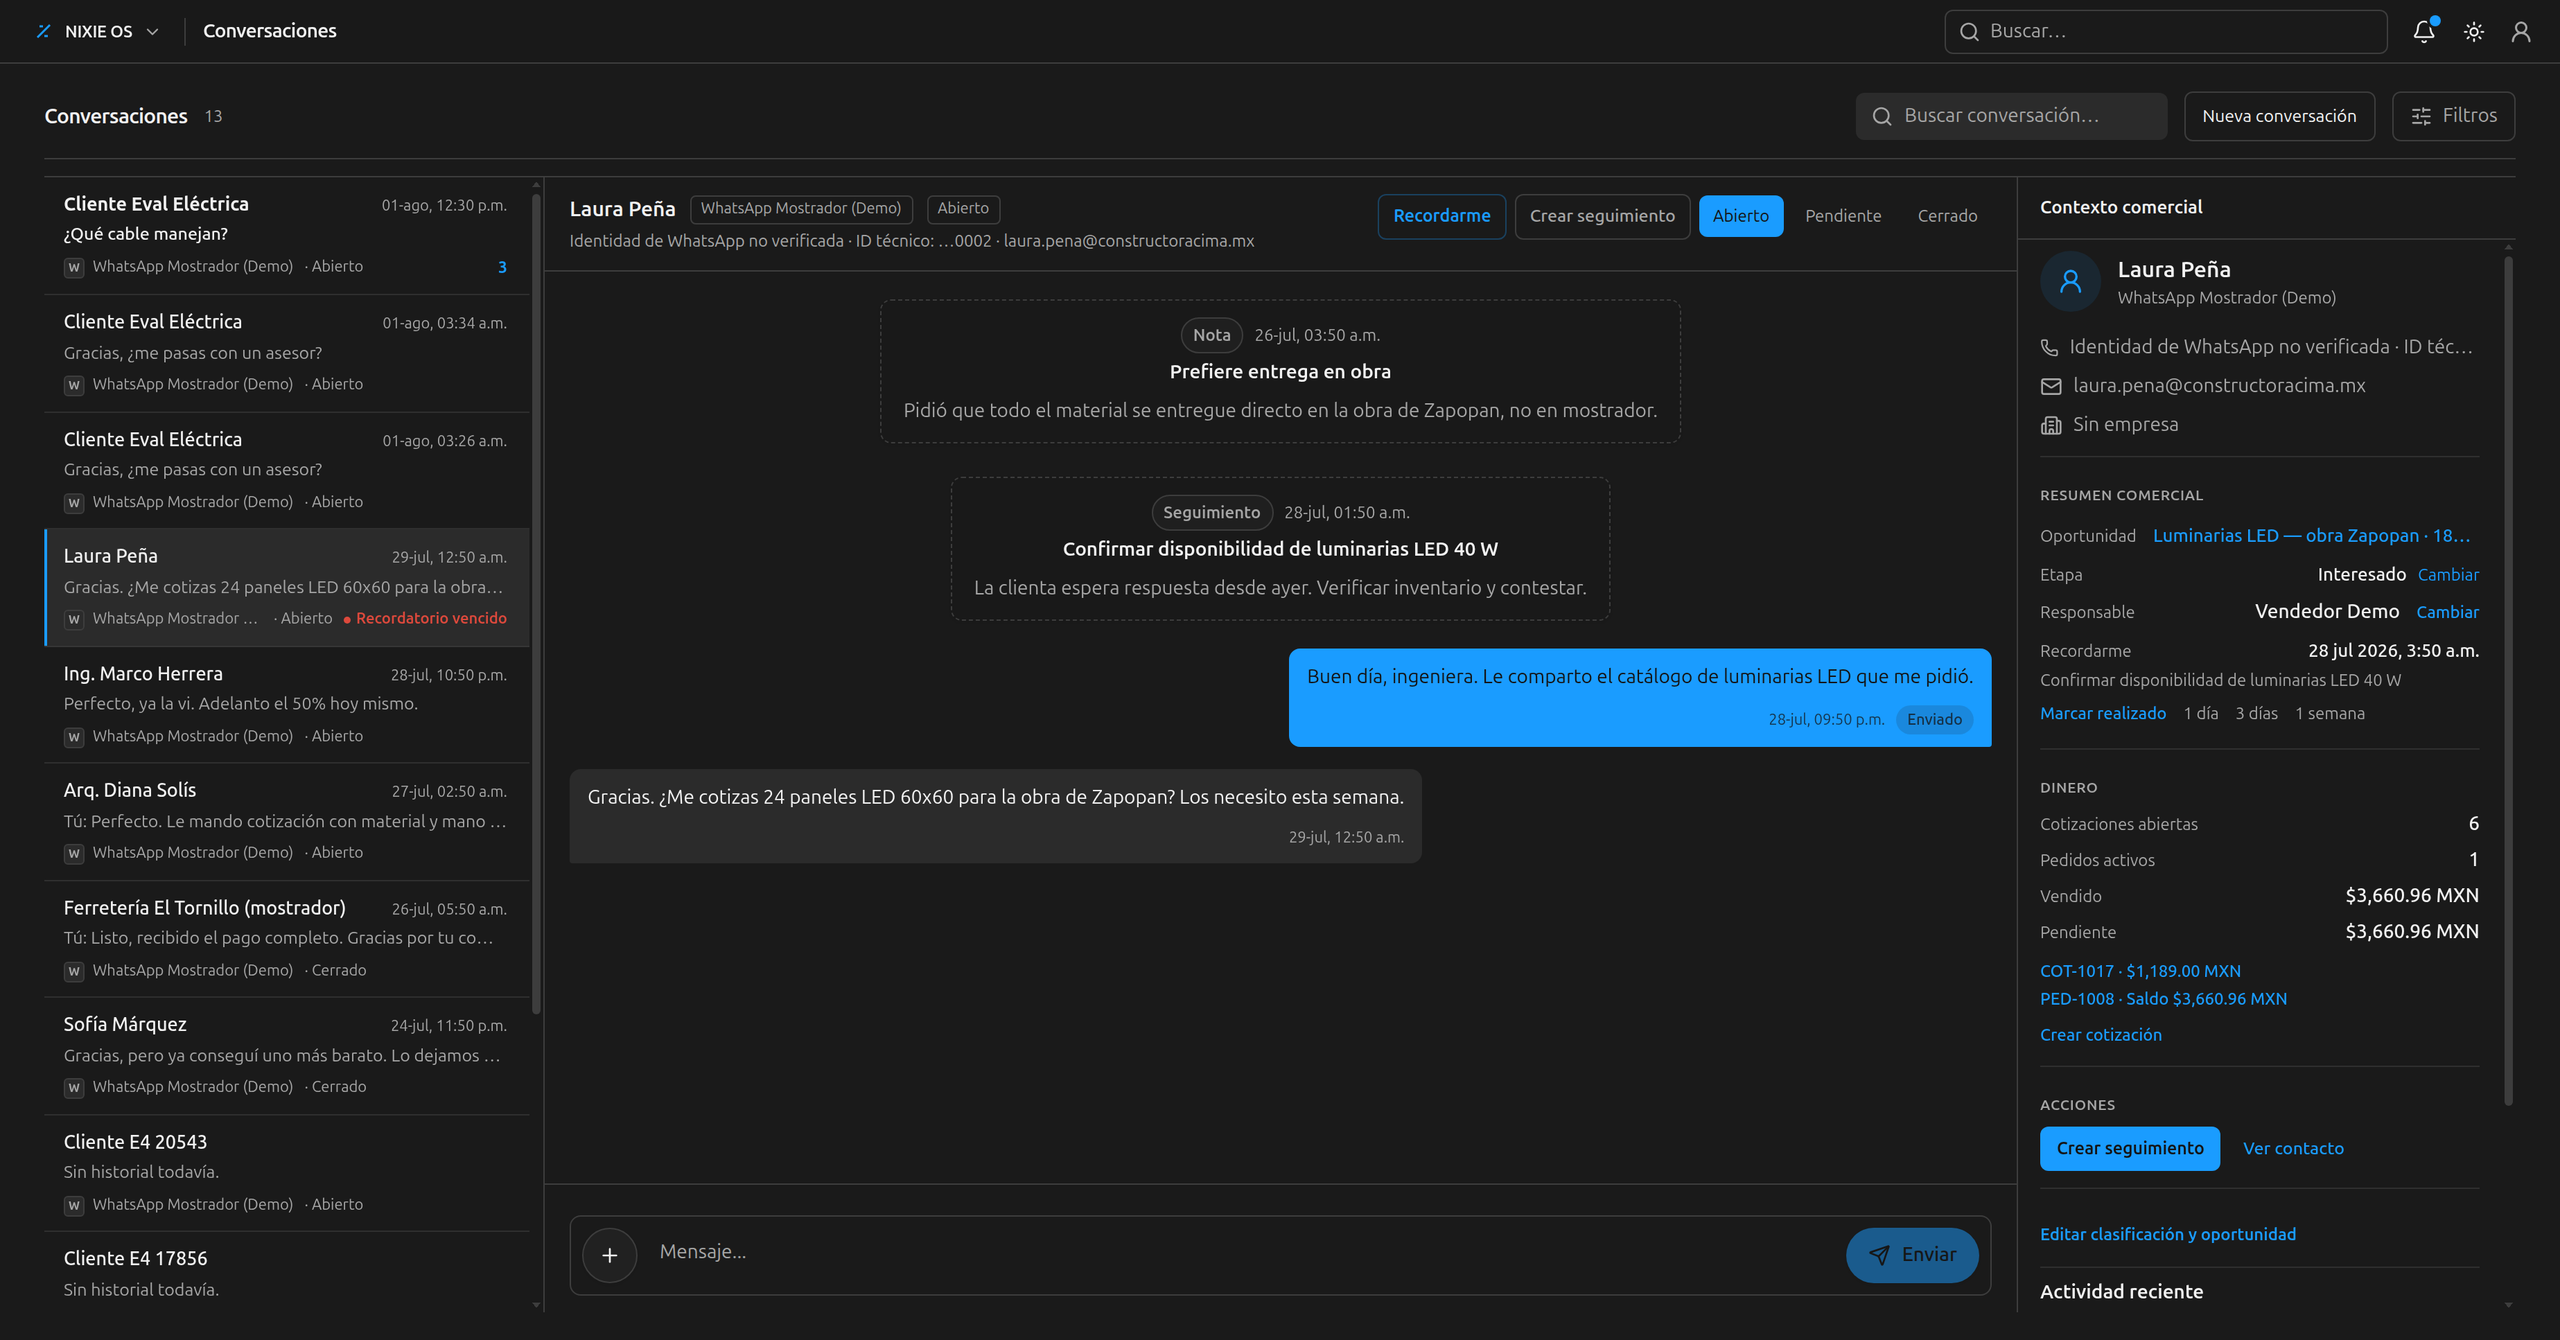The image size is (2560, 1340).
Task: Open the Cliente Eval Eléctrica 12:30 p.m. conversation
Action: click(x=287, y=236)
